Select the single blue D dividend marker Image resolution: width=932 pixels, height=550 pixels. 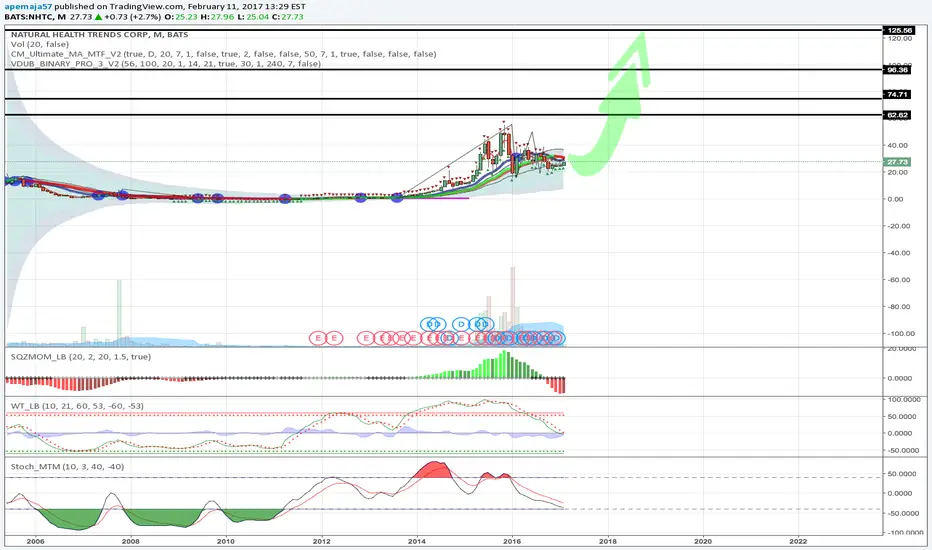click(461, 324)
